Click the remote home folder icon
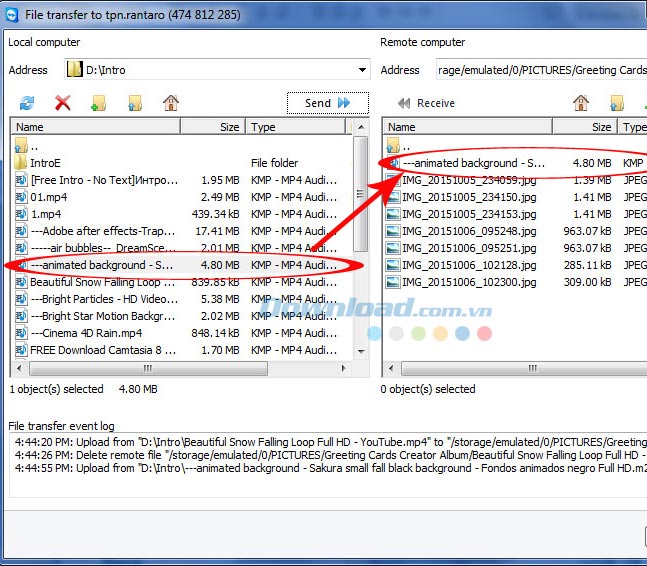The image size is (647, 566). click(x=581, y=103)
